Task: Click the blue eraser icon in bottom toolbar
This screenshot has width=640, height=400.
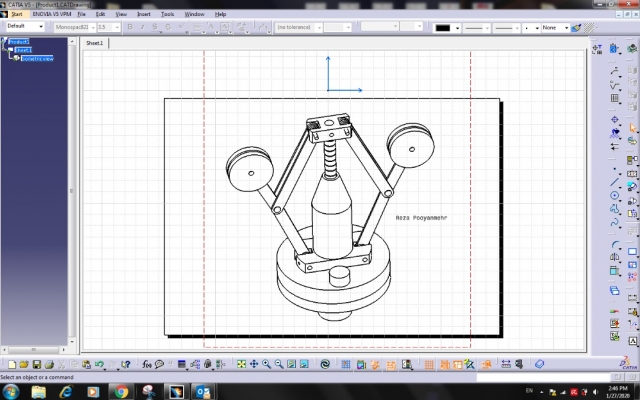Action: 540,364
